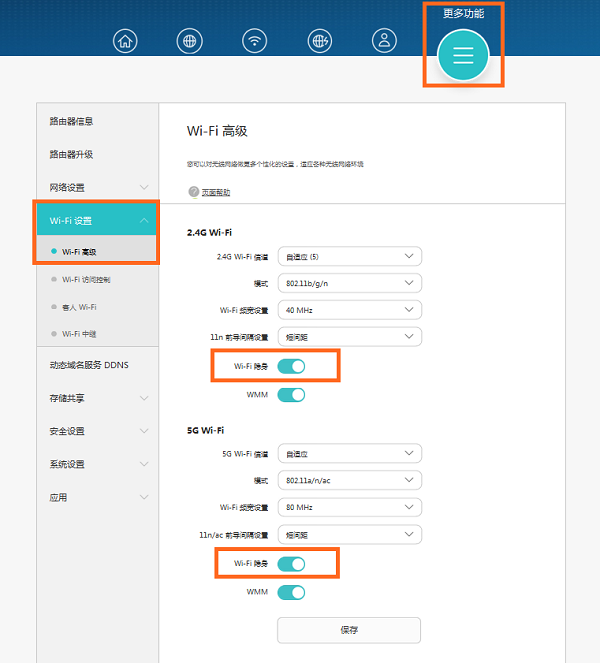
Task: Click the 页面帮助 question mark icon
Action: 193,192
